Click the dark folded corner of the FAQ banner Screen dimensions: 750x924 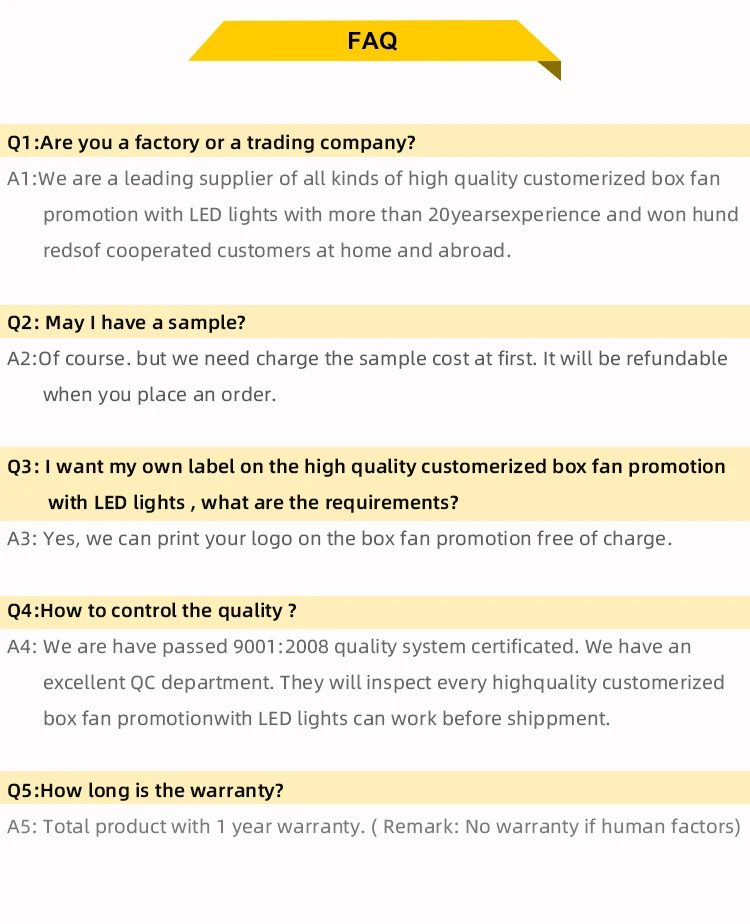point(549,70)
